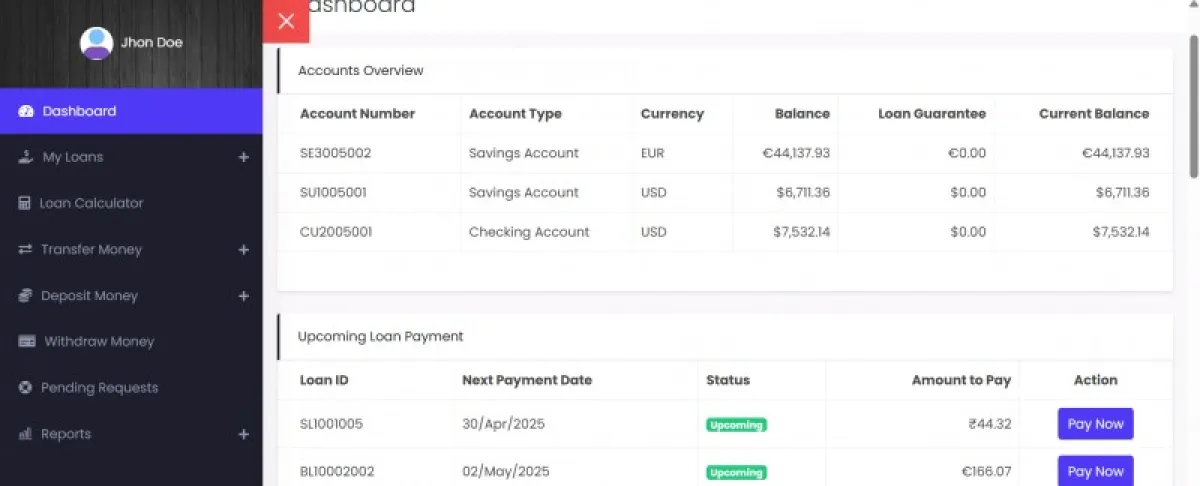
Task: Click the Account Type column header
Action: tap(515, 114)
